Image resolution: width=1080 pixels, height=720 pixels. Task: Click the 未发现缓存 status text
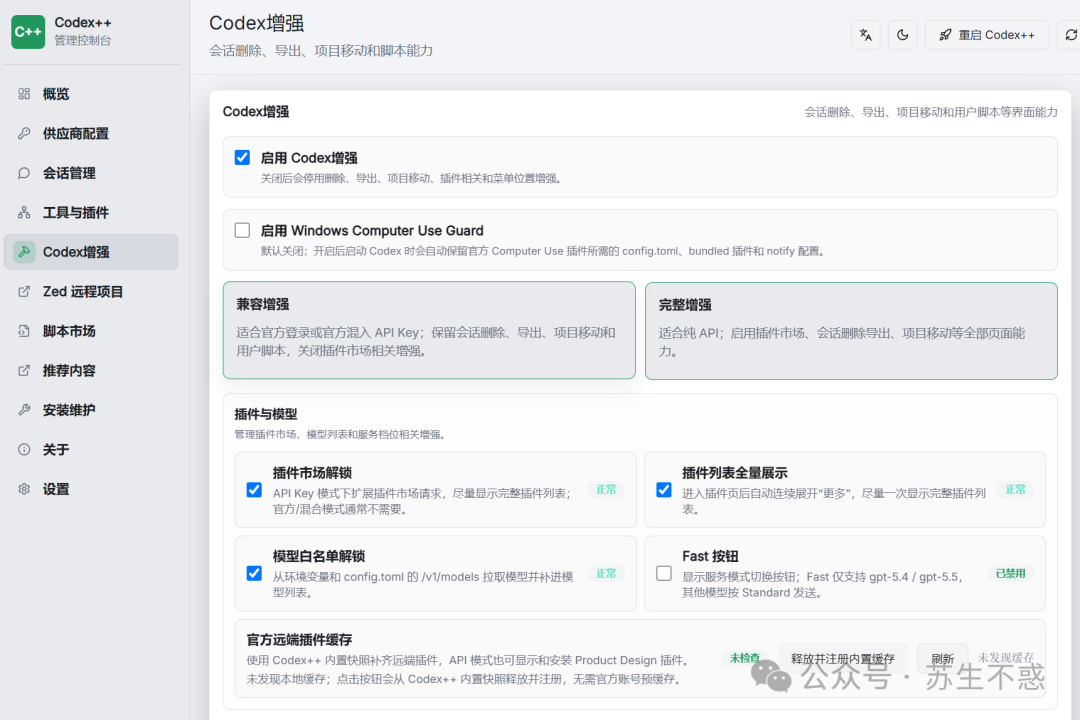(1006, 658)
